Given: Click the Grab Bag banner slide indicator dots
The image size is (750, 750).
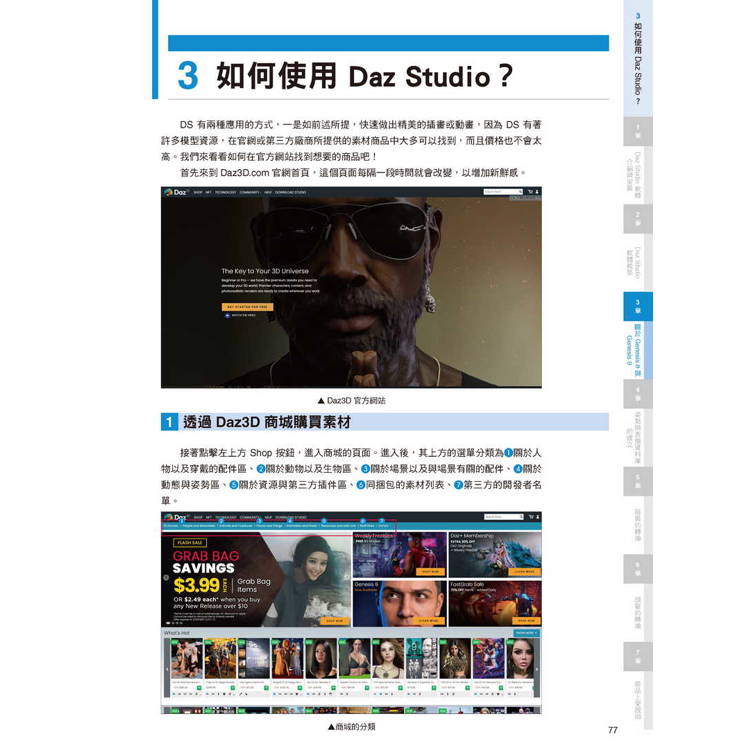Looking at the screenshot, I should pyautogui.click(x=174, y=623).
